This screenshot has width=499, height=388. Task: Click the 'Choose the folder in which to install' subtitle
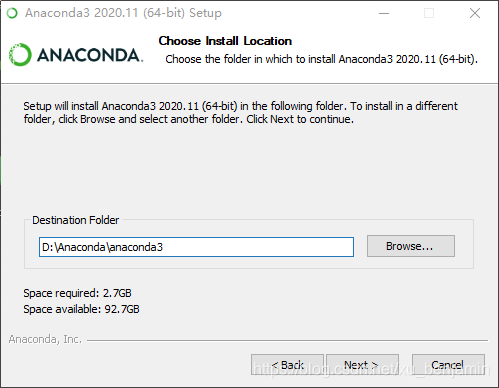[322, 59]
